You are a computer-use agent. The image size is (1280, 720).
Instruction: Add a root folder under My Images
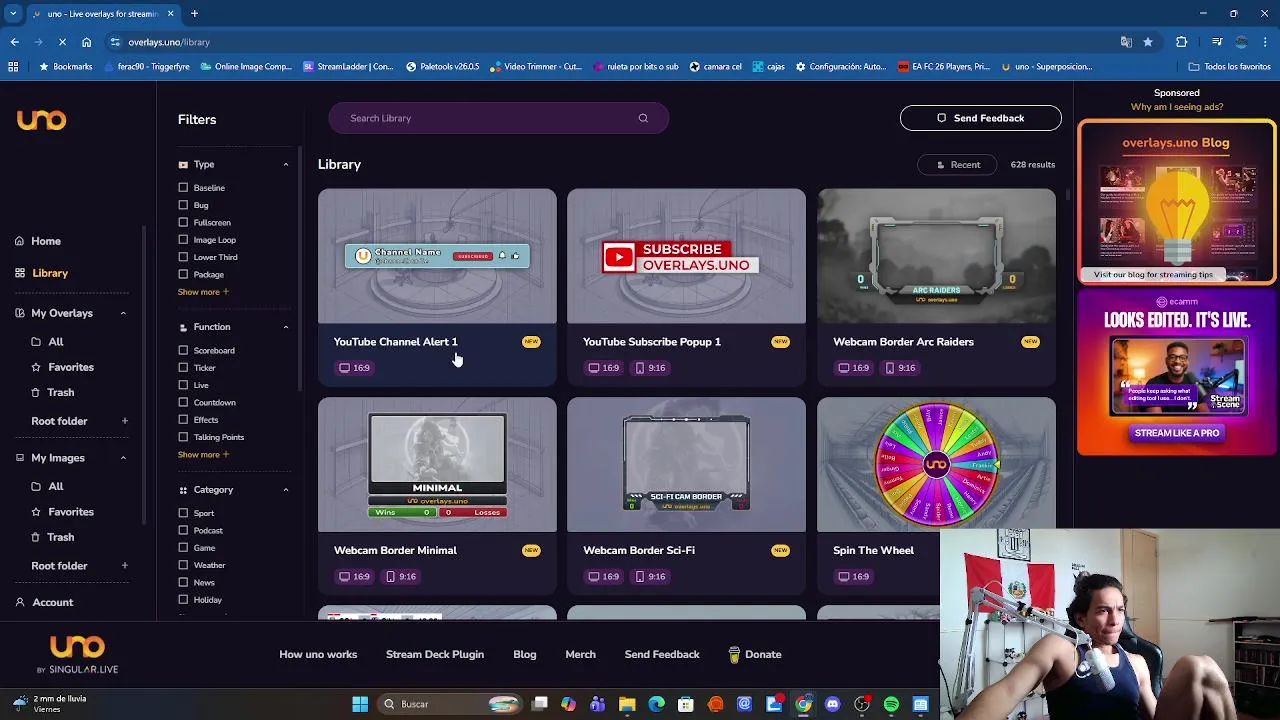tap(124, 566)
